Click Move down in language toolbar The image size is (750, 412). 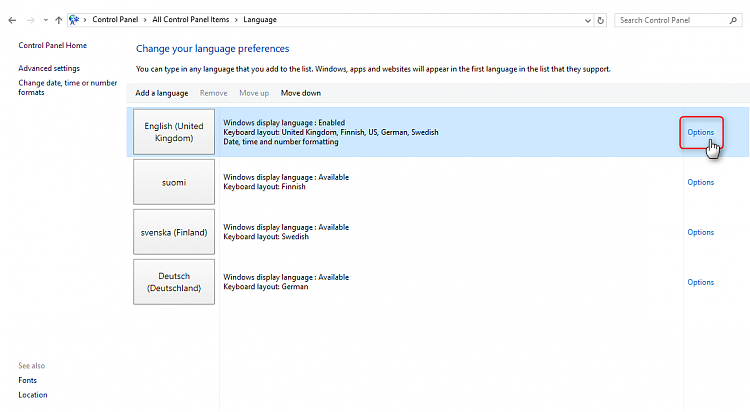click(x=301, y=93)
